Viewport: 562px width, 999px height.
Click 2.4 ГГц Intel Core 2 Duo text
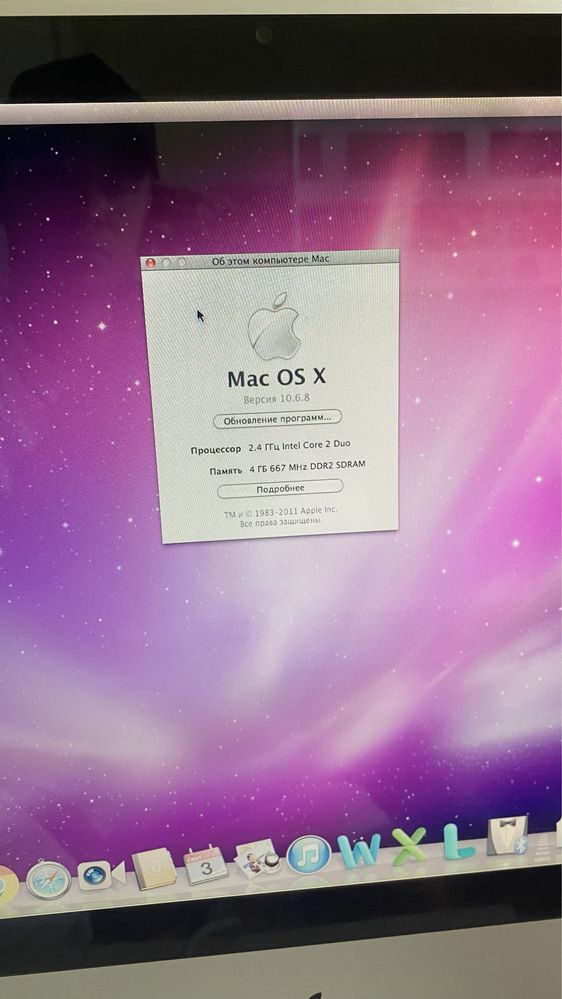tap(299, 445)
